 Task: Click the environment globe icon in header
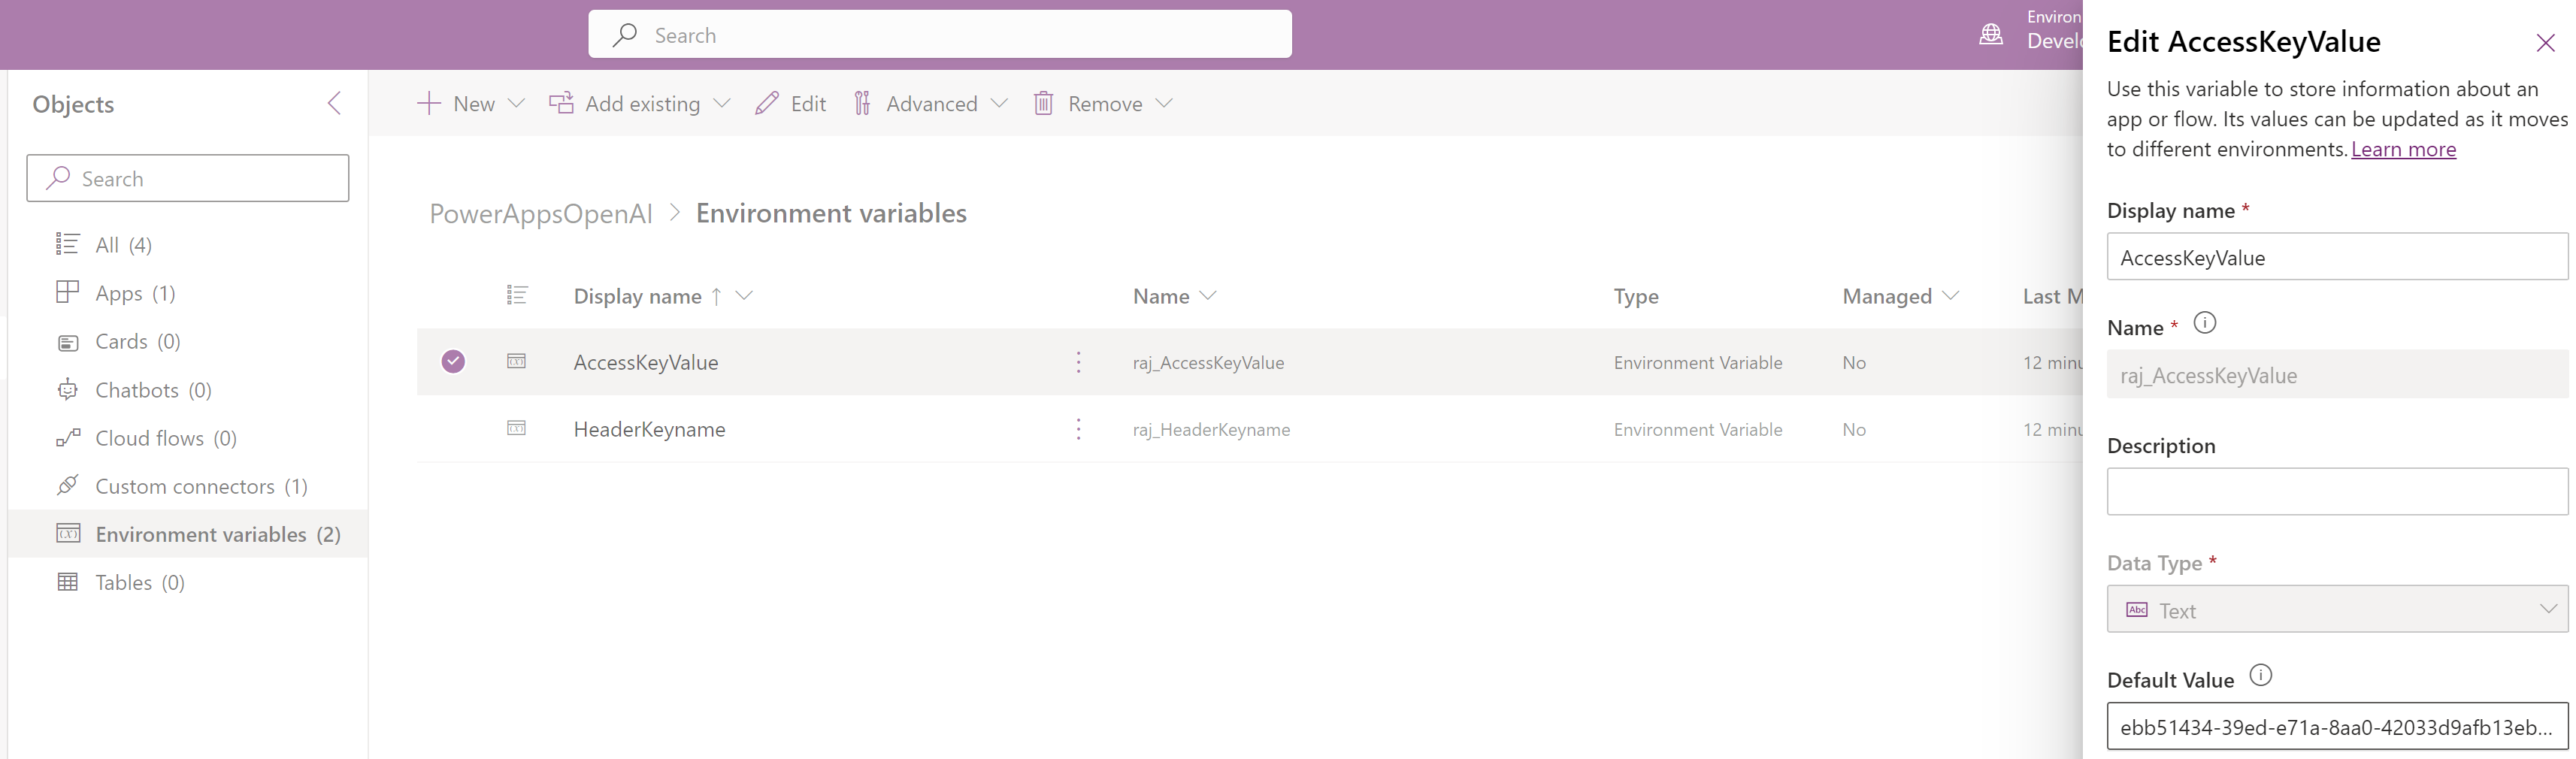click(1991, 35)
